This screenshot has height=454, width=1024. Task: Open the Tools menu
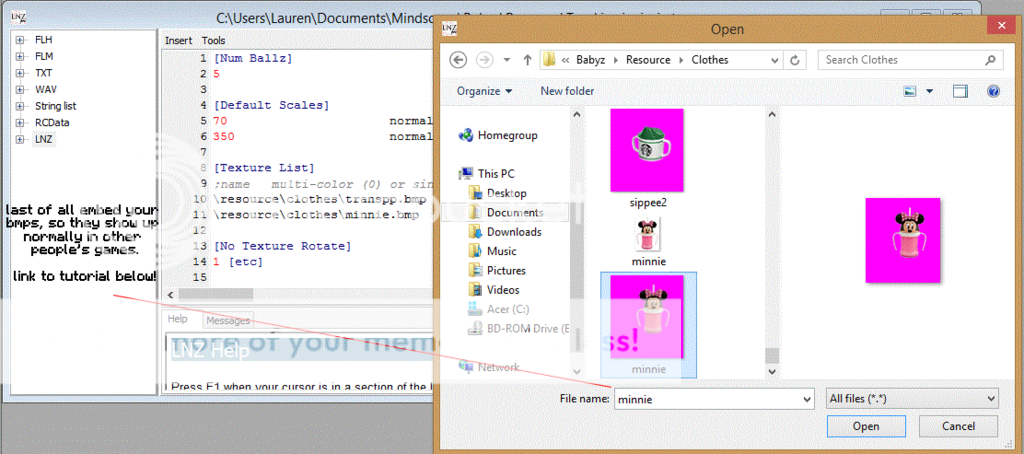click(x=213, y=41)
